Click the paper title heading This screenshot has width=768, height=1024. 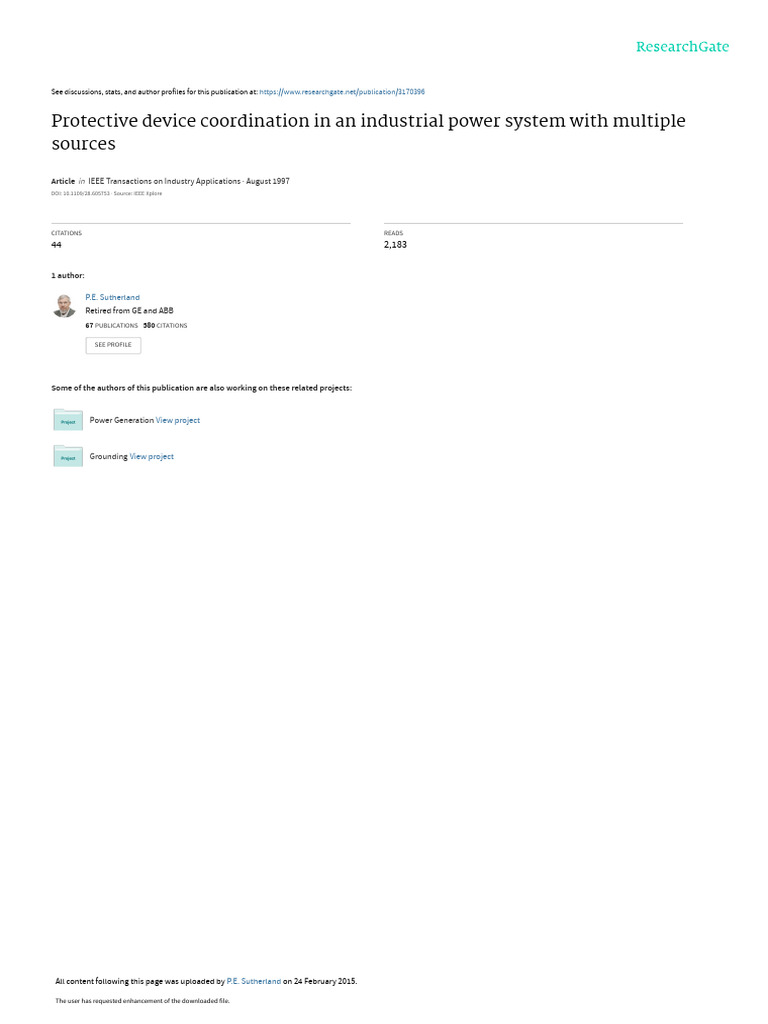368,132
